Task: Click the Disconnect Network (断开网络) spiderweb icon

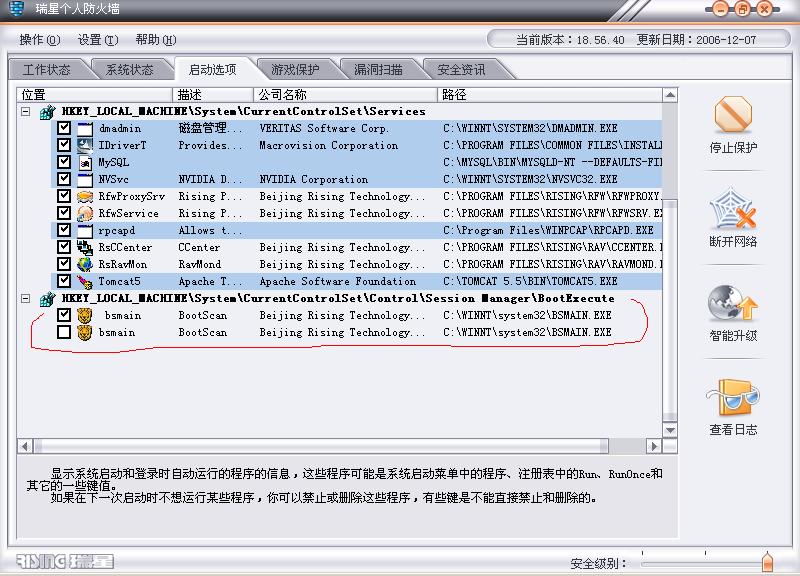Action: [x=733, y=209]
